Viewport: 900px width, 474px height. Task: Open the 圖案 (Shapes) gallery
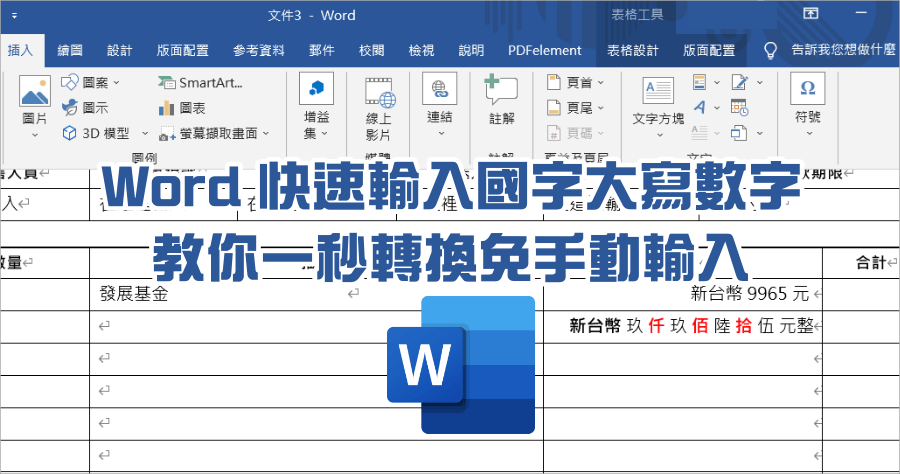(90, 83)
